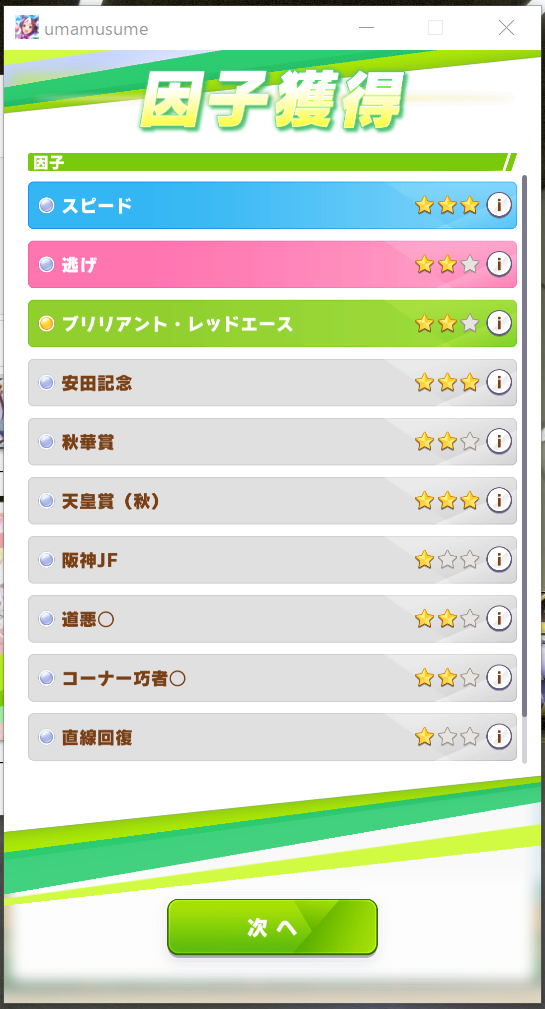
Task: Select the blue スピード factor row
Action: [272, 205]
